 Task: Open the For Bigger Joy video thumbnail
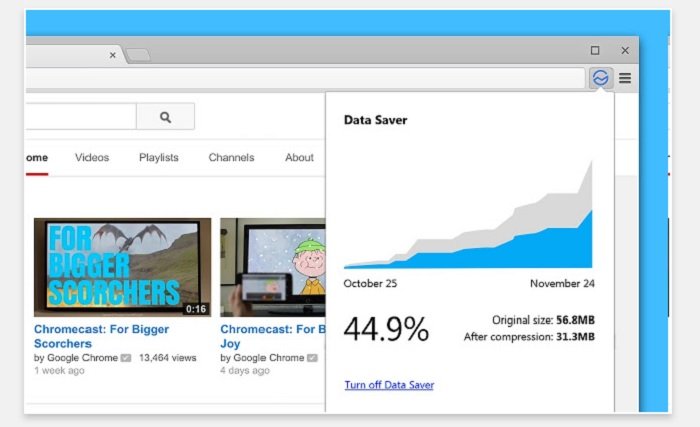[273, 267]
